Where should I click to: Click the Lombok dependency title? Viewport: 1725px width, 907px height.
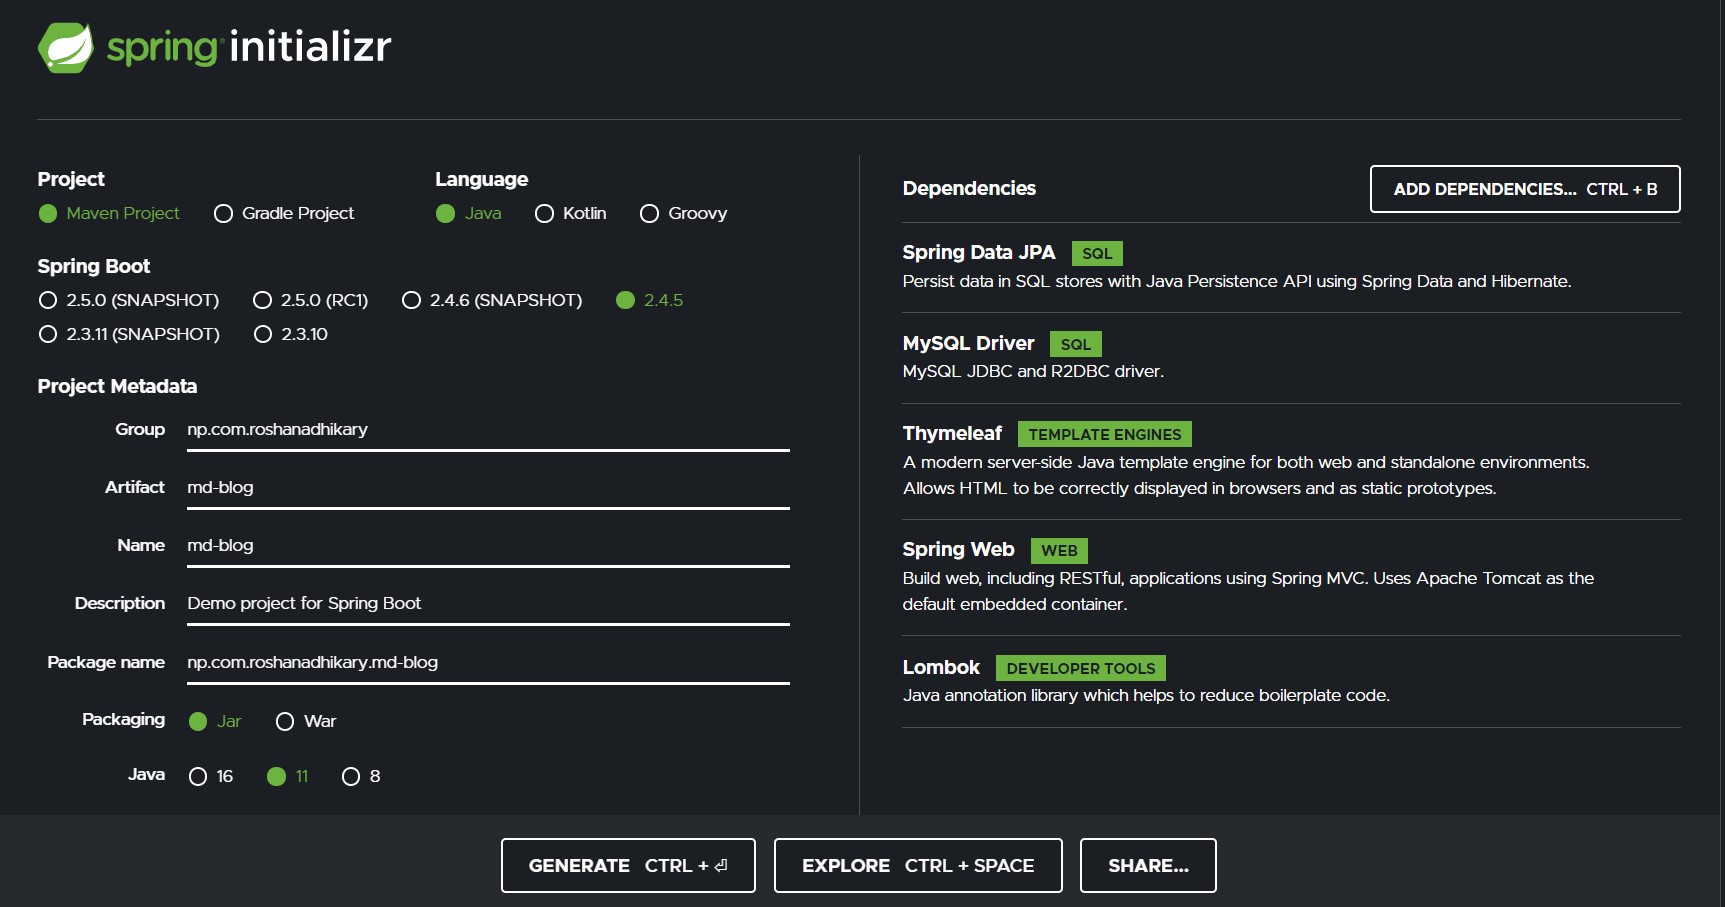(x=941, y=667)
